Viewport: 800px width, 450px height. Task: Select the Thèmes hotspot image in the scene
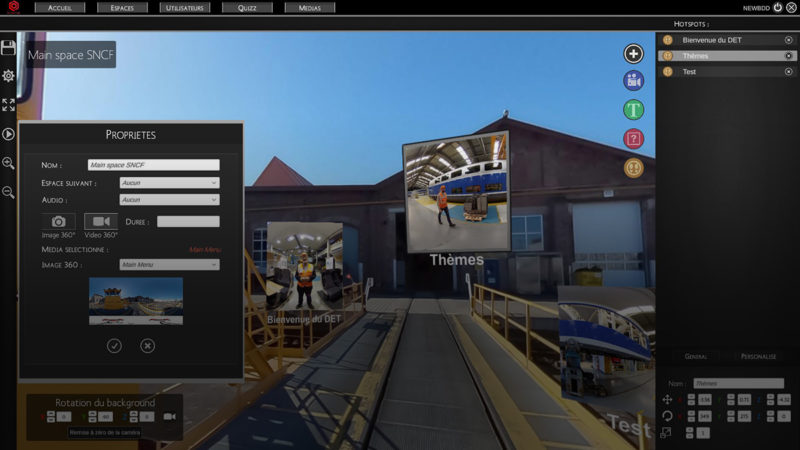(456, 192)
